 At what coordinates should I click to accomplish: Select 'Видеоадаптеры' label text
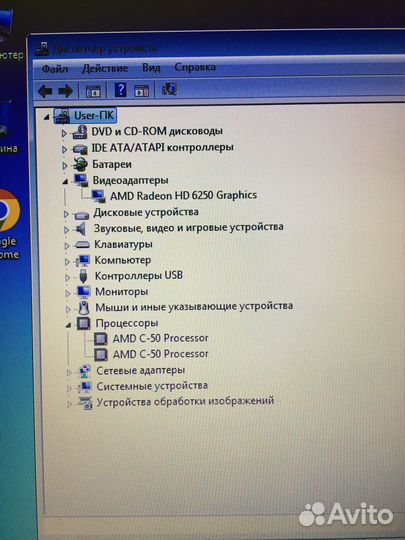pyautogui.click(x=131, y=180)
